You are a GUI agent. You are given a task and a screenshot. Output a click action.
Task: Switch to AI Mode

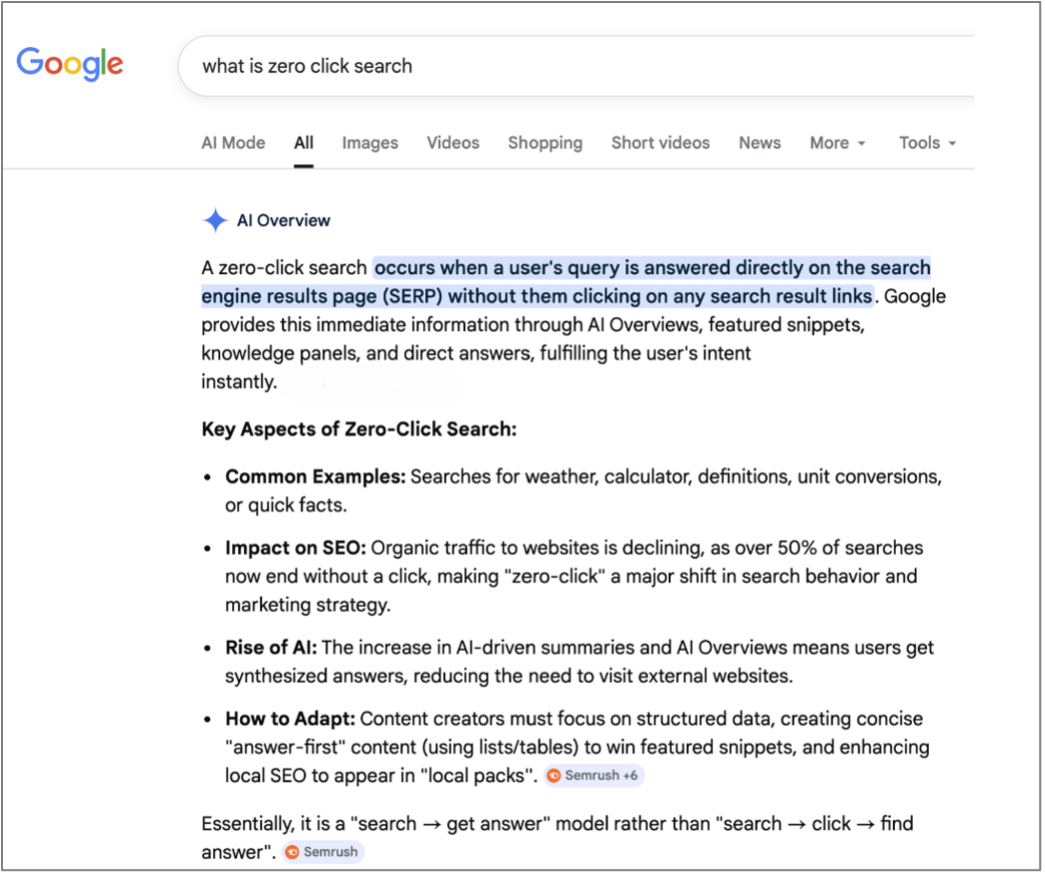pyautogui.click(x=233, y=143)
